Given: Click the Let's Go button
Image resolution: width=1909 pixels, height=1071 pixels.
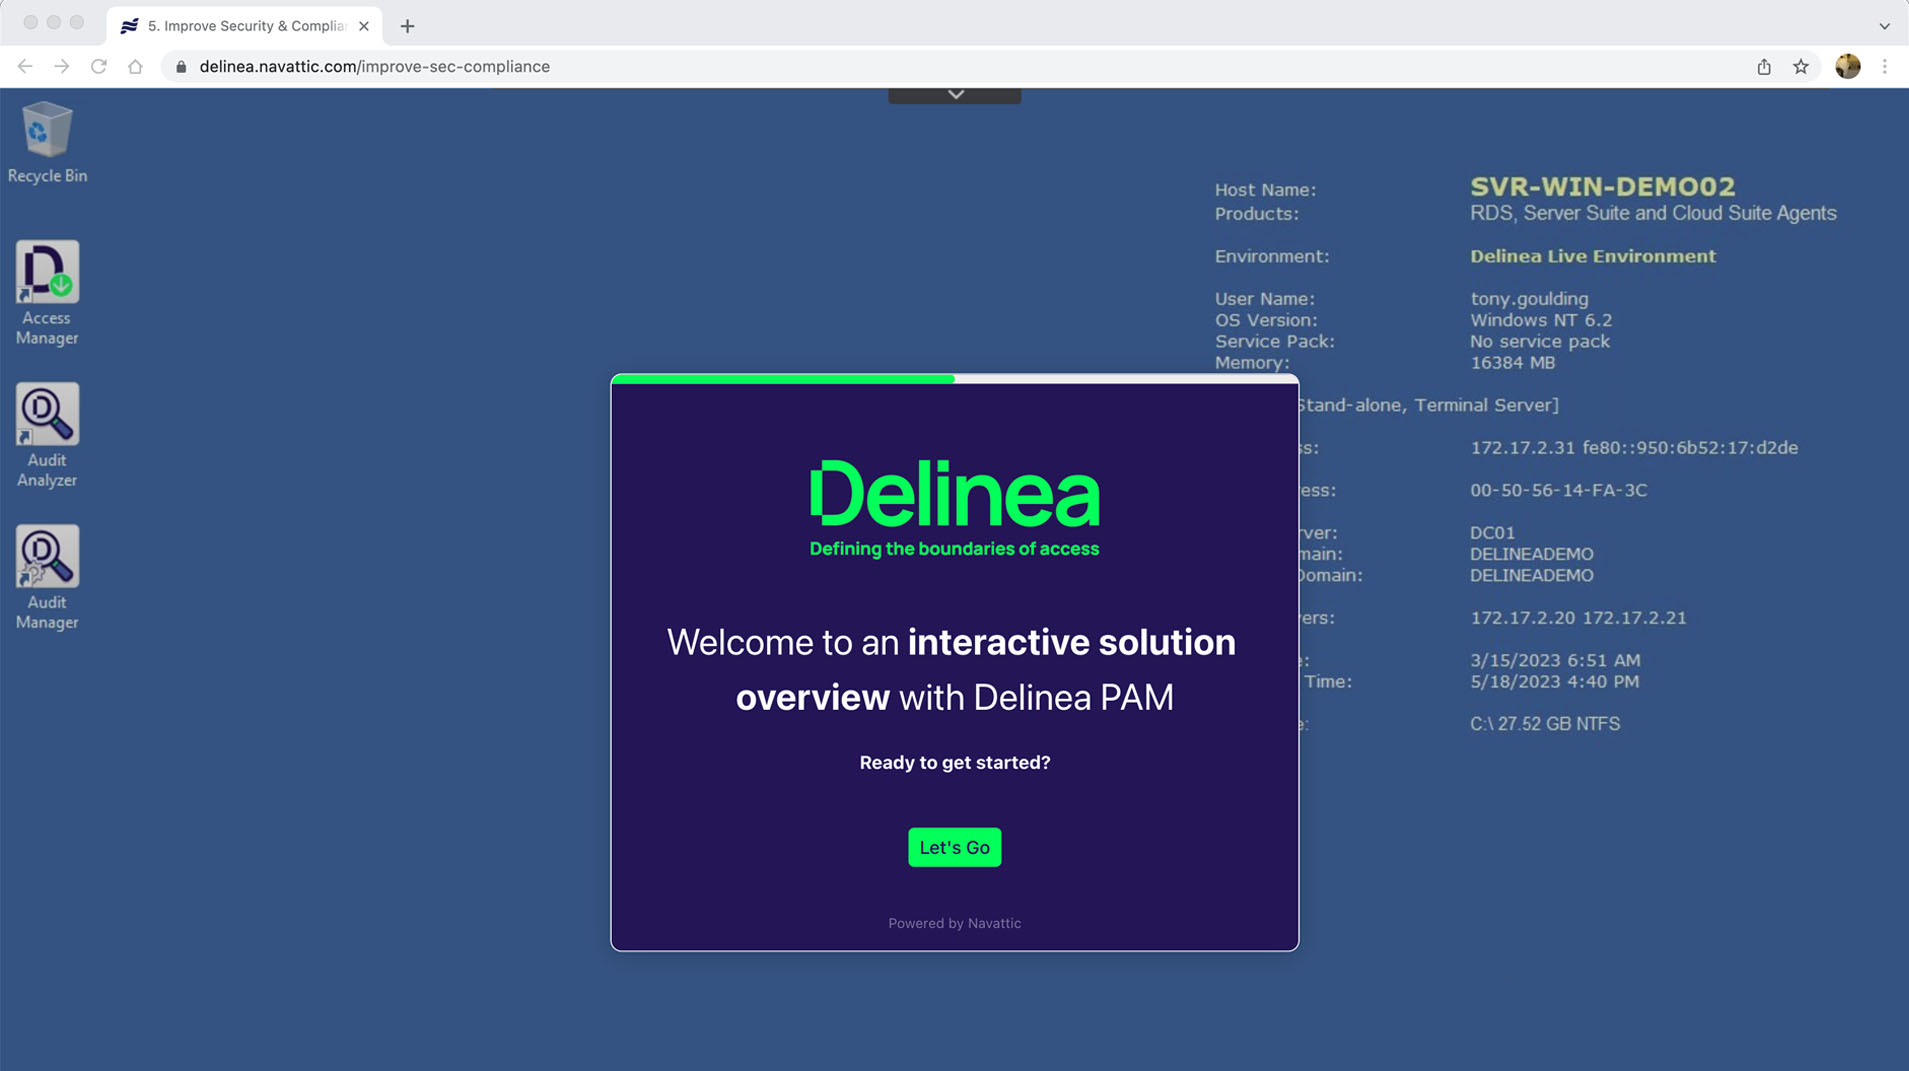Looking at the screenshot, I should point(954,847).
